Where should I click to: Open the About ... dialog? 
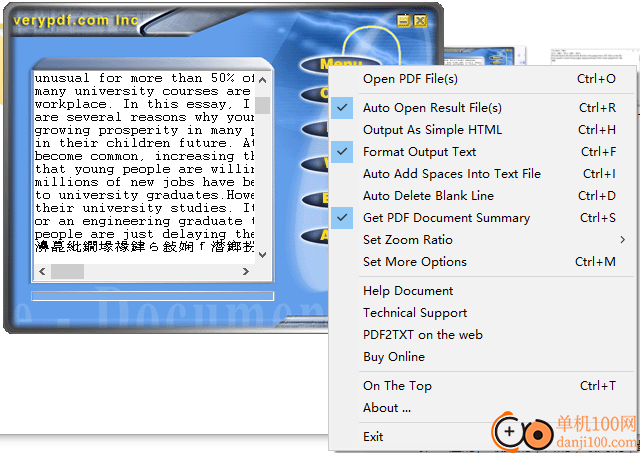pyautogui.click(x=482, y=408)
